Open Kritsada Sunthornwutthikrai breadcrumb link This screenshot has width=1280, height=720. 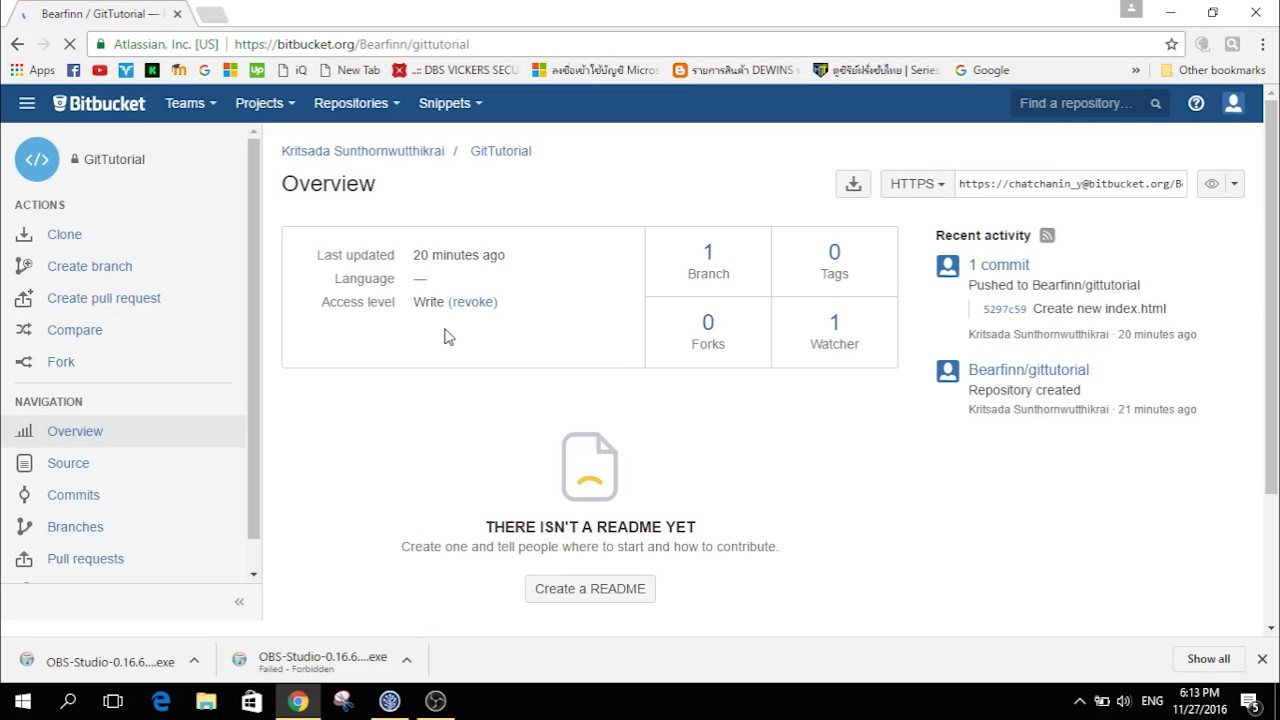point(363,151)
